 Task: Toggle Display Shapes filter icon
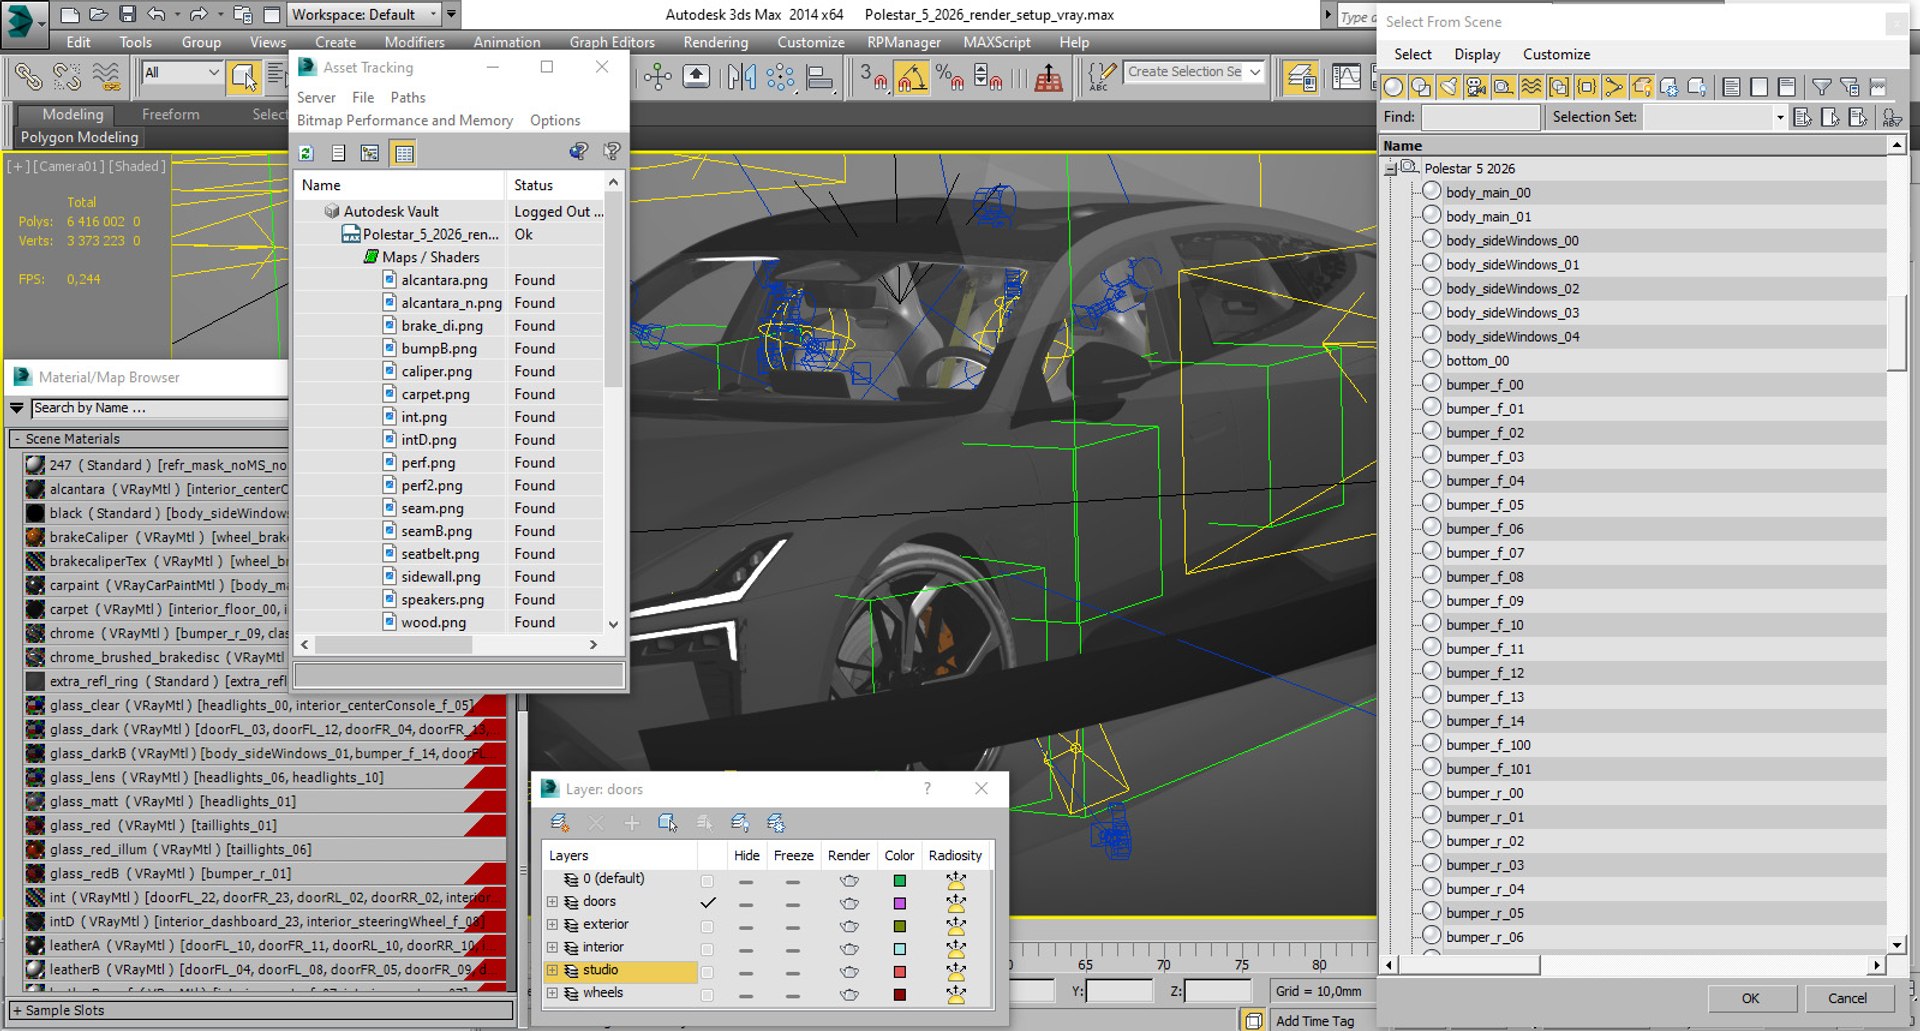tap(1420, 87)
